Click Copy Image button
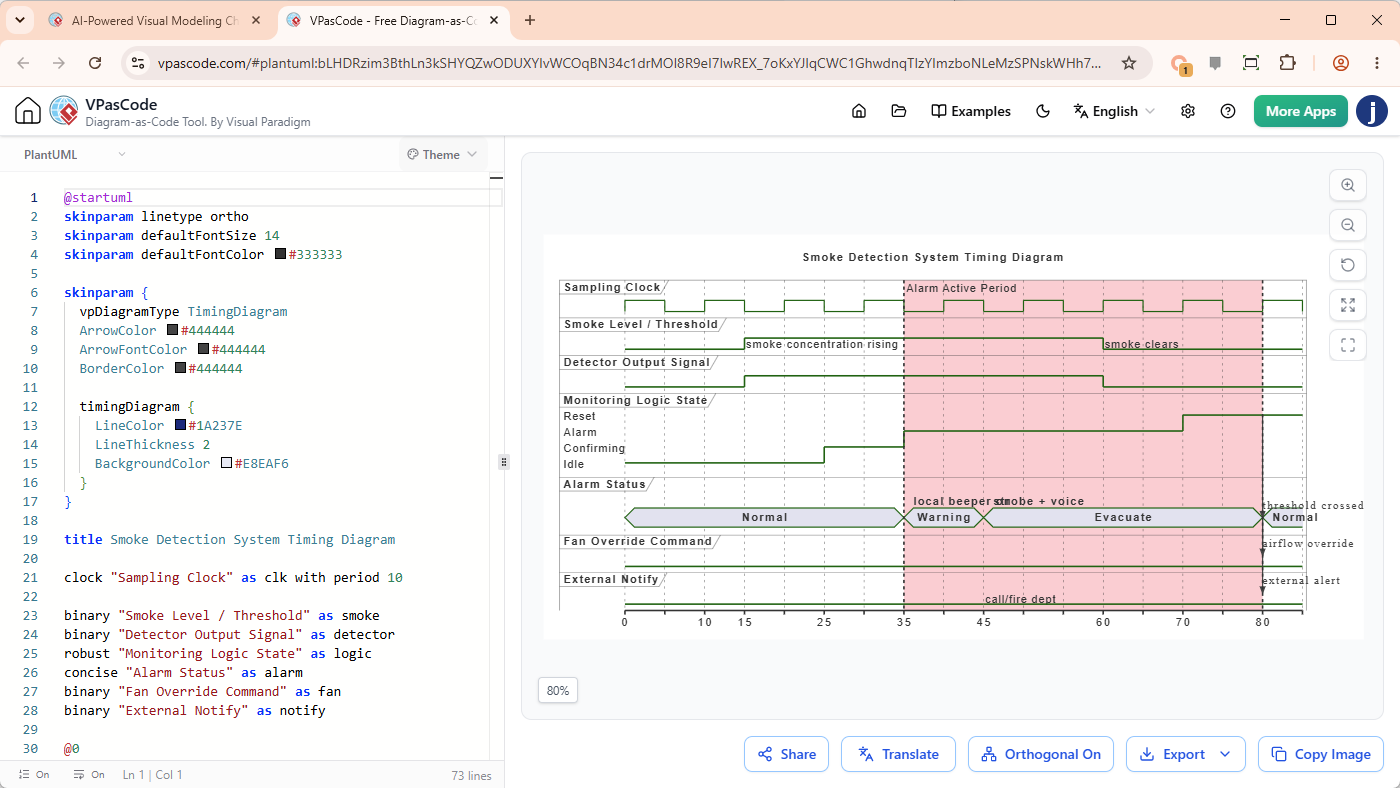 coord(1321,754)
